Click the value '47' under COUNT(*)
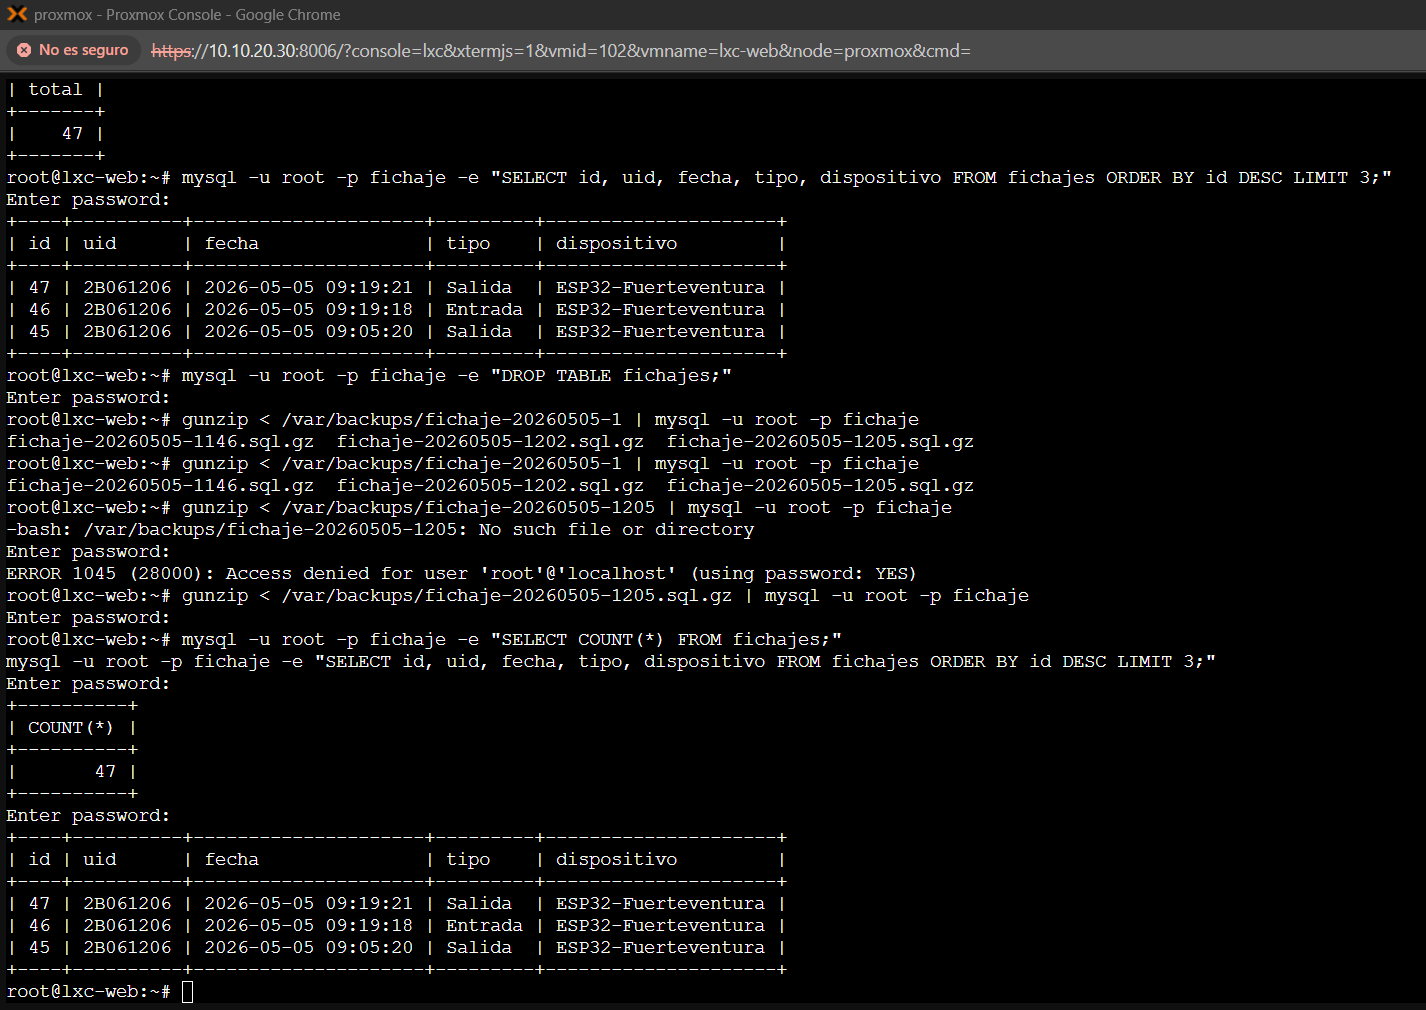The height and width of the screenshot is (1010, 1426). [x=105, y=771]
